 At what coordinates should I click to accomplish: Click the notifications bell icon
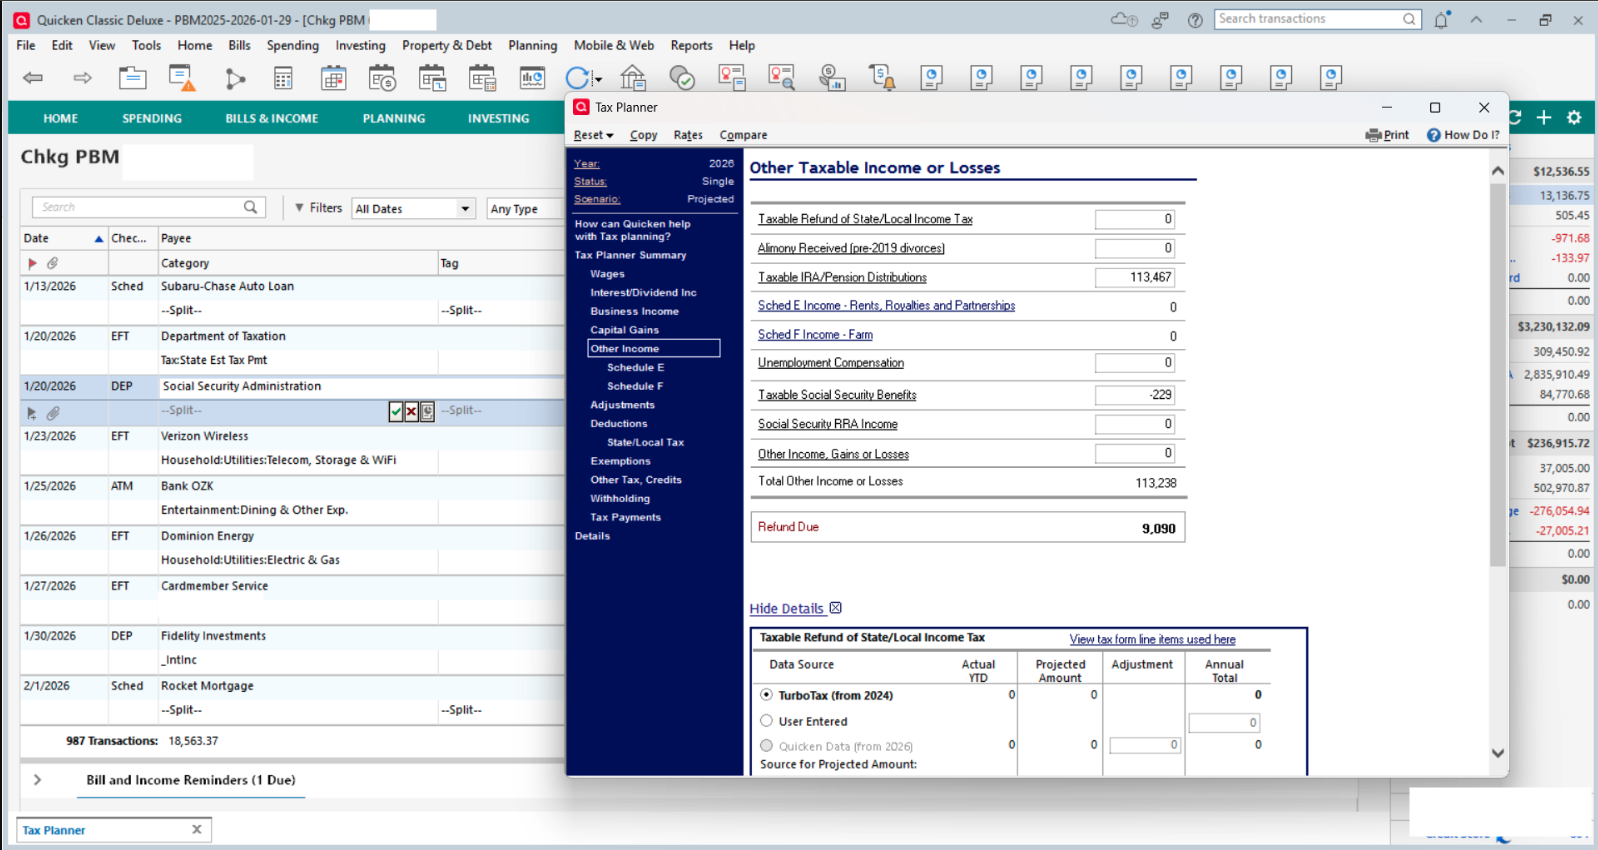pos(1441,20)
